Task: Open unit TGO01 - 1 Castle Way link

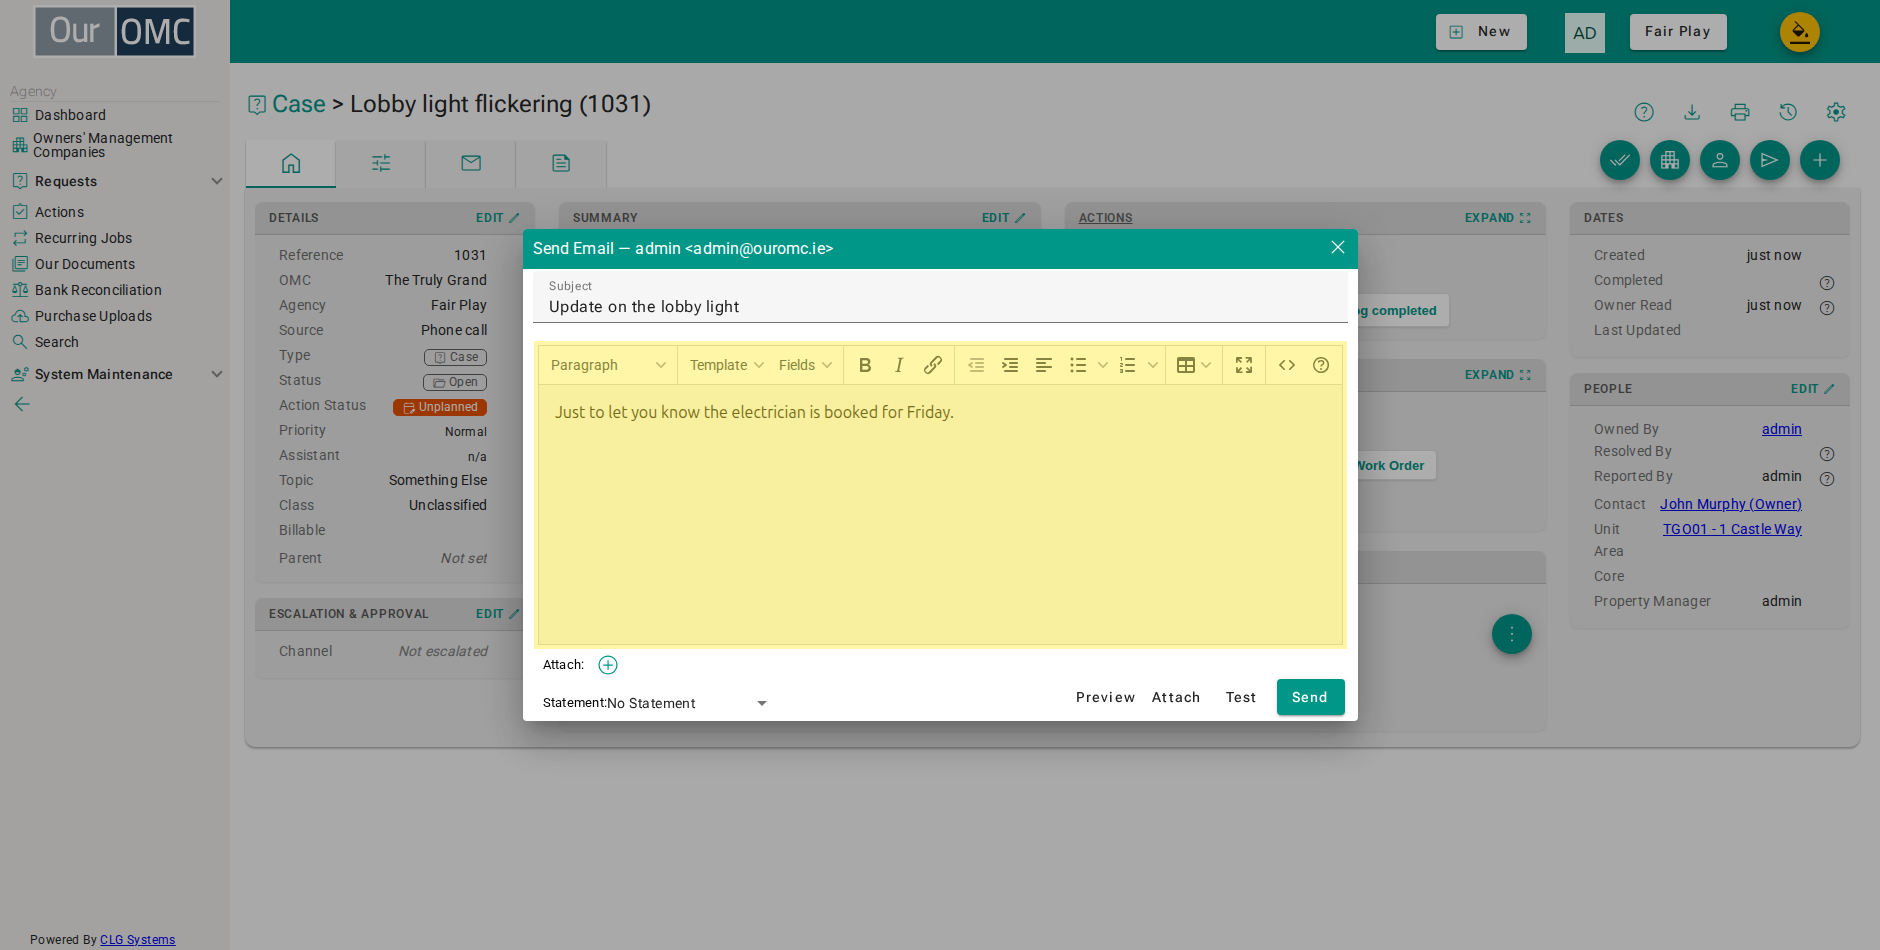Action: pyautogui.click(x=1732, y=529)
